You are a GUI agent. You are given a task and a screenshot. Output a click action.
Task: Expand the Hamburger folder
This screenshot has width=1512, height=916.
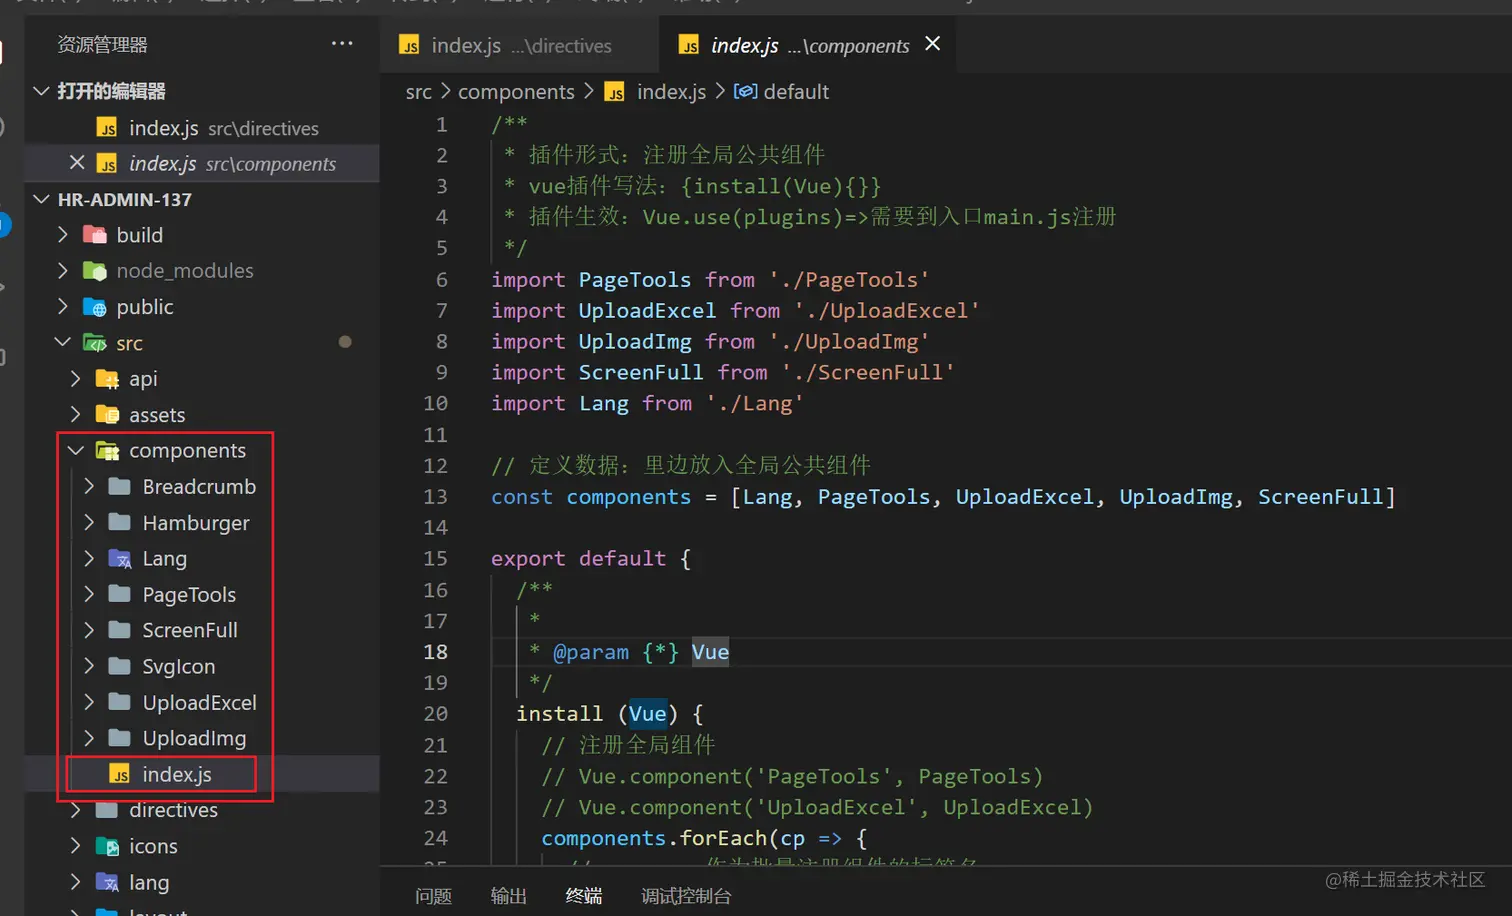pos(89,523)
